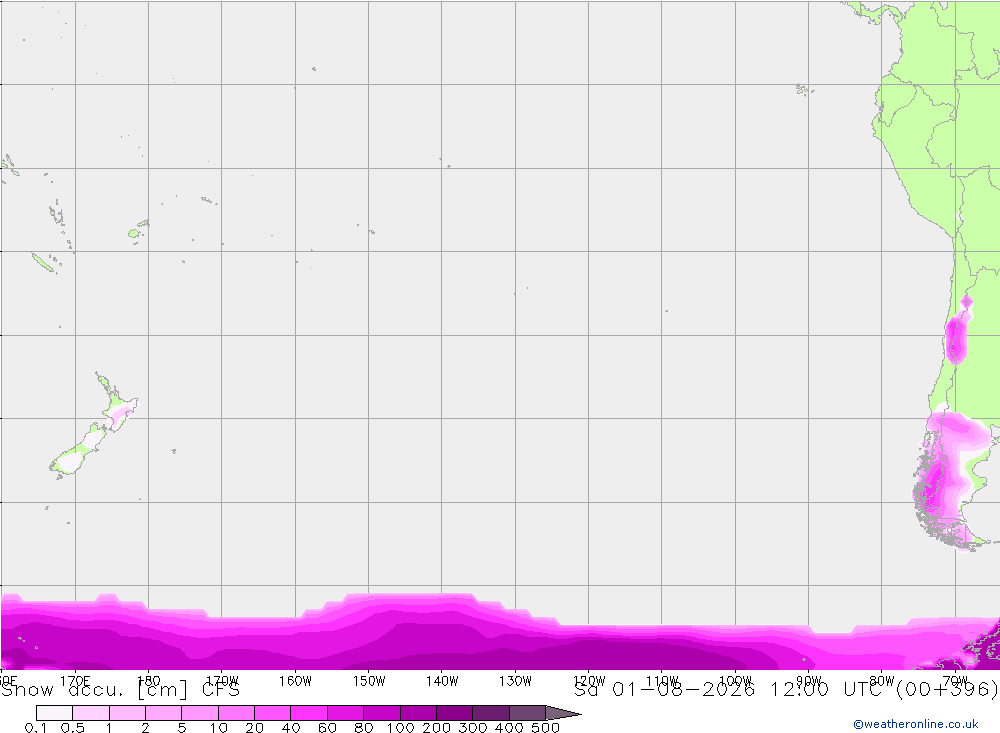Click the 150W longitude label
The image size is (1000, 733).
tap(369, 681)
